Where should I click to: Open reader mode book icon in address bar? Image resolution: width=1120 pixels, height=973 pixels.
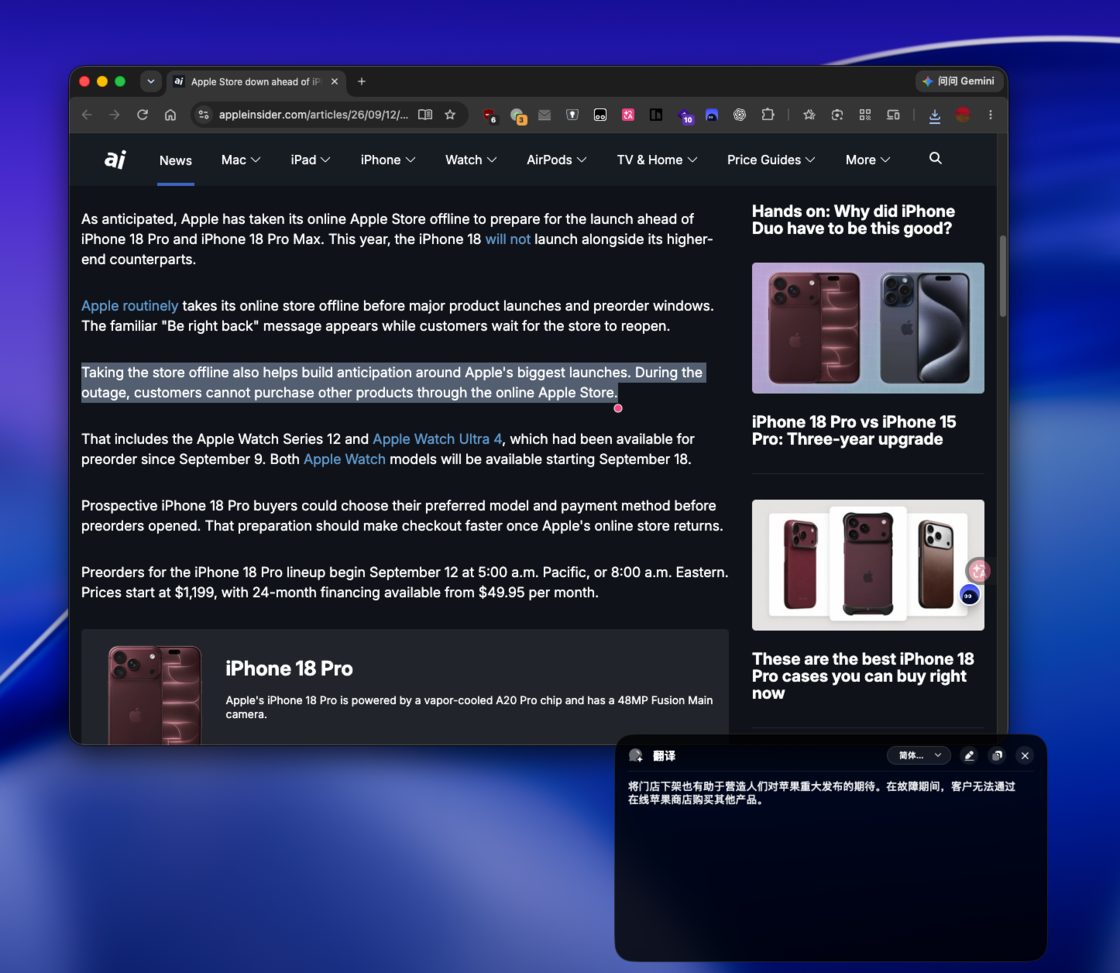coord(425,114)
